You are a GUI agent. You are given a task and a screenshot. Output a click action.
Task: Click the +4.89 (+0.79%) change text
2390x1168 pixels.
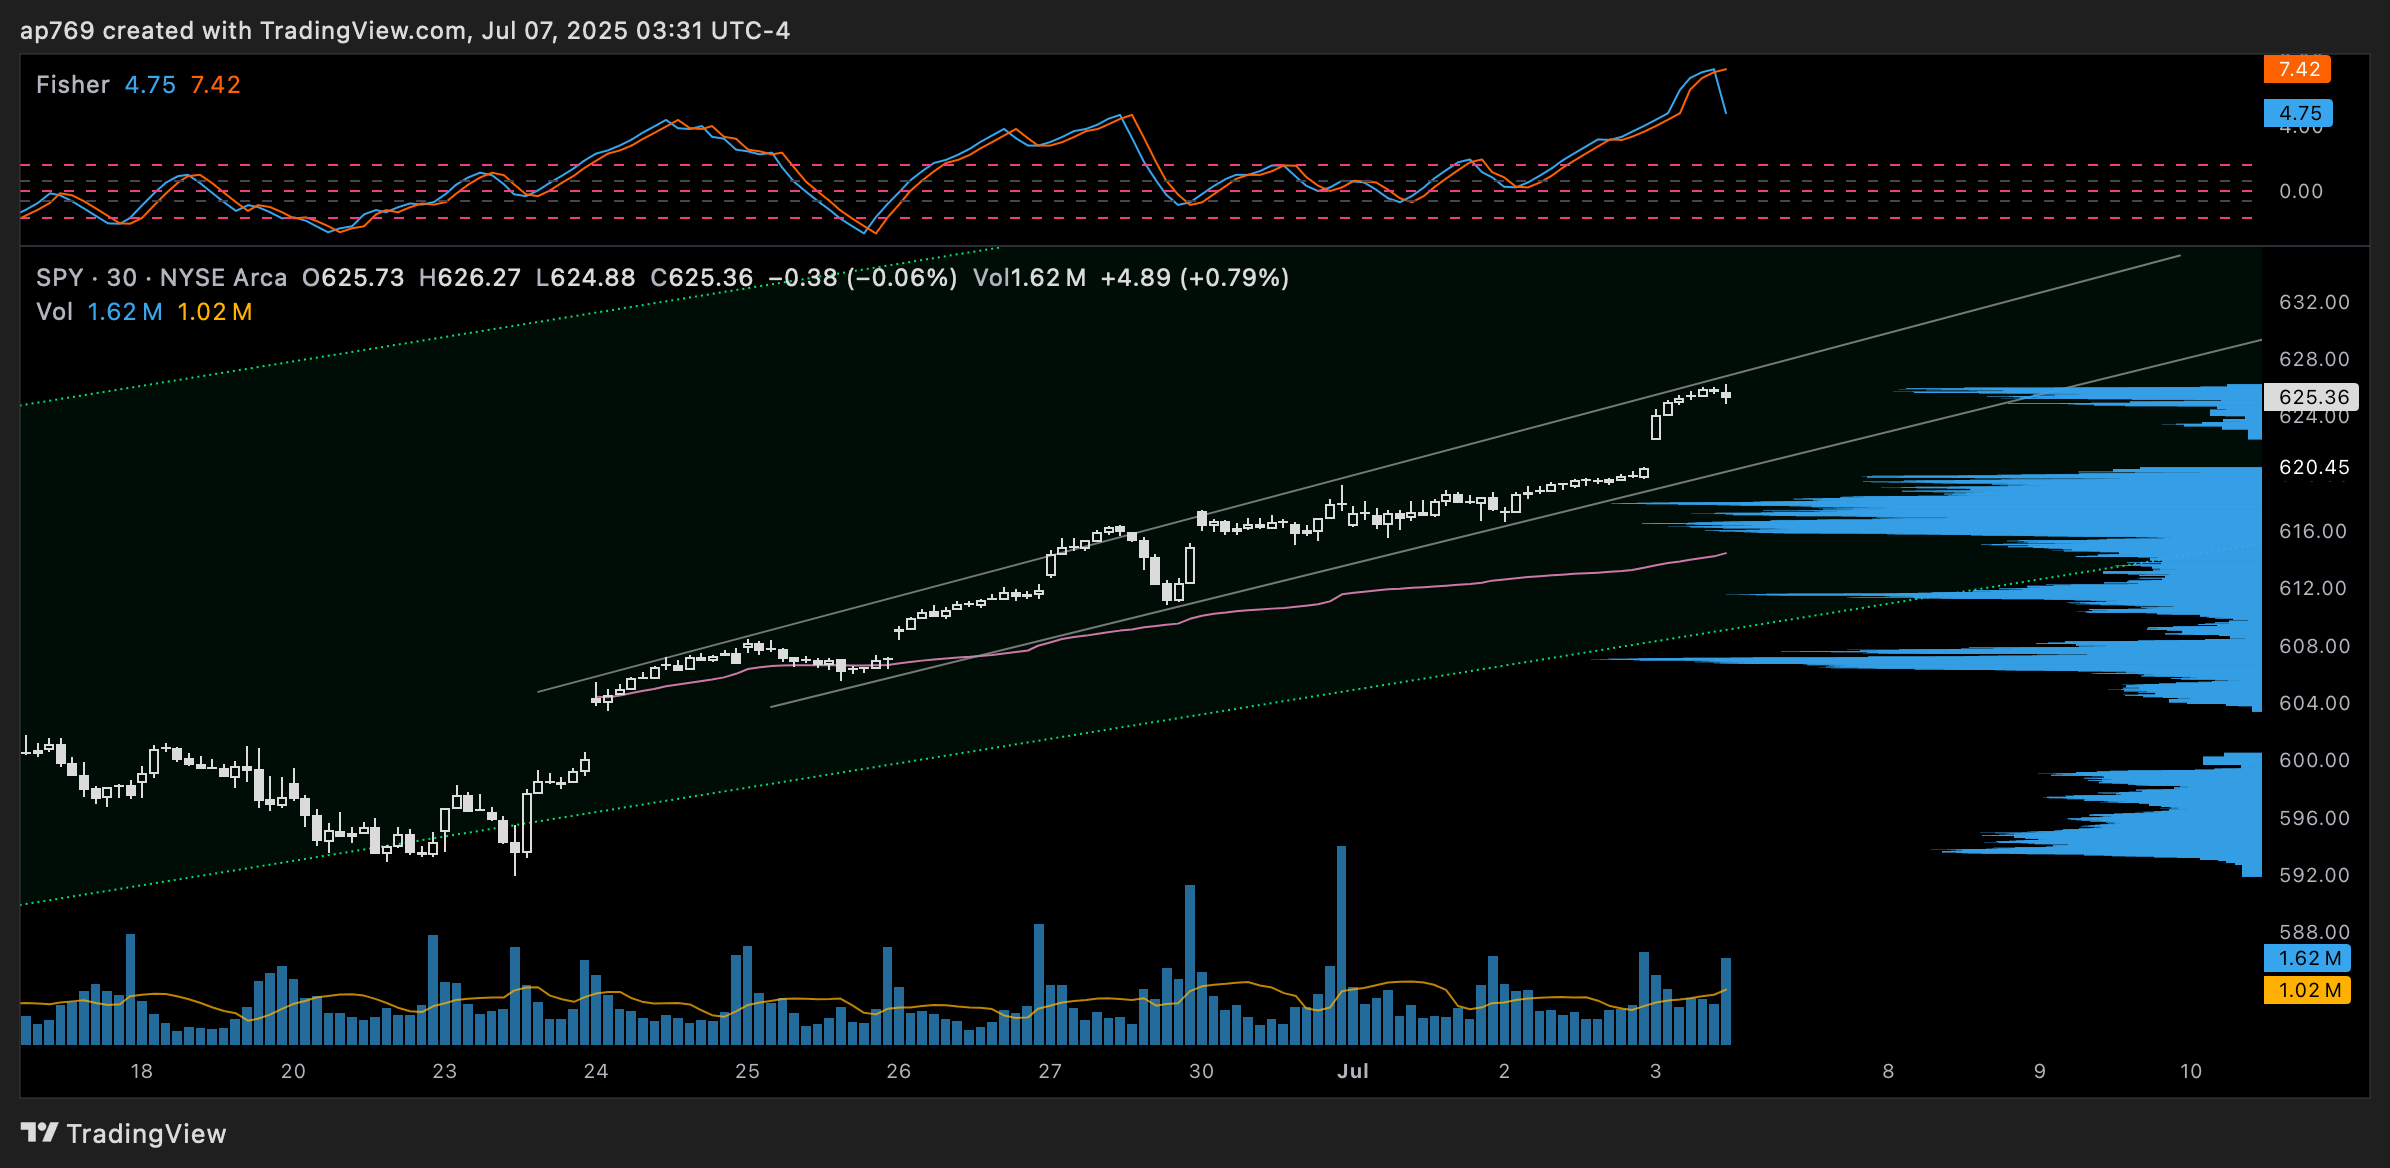coord(1195,278)
